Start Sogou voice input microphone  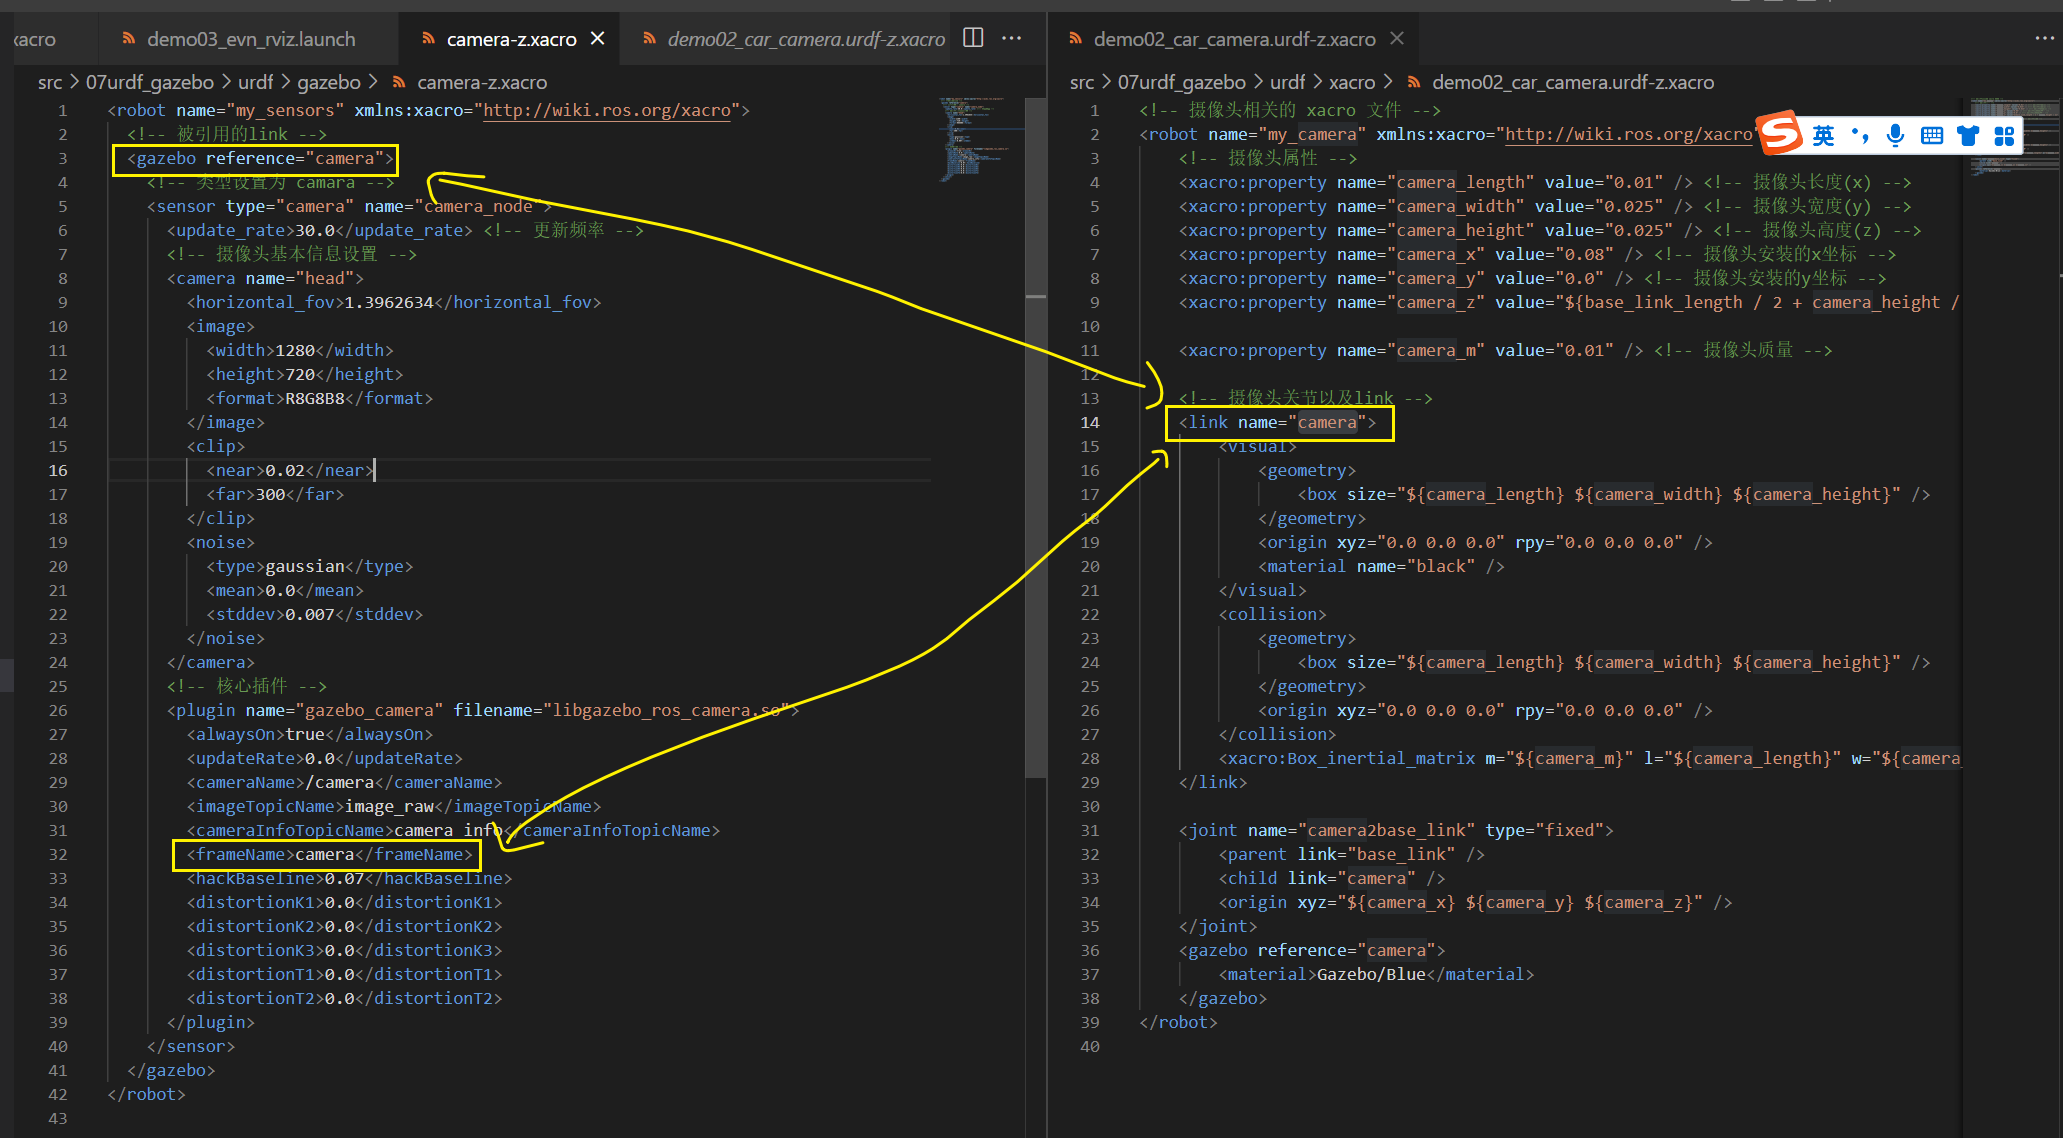(1895, 136)
